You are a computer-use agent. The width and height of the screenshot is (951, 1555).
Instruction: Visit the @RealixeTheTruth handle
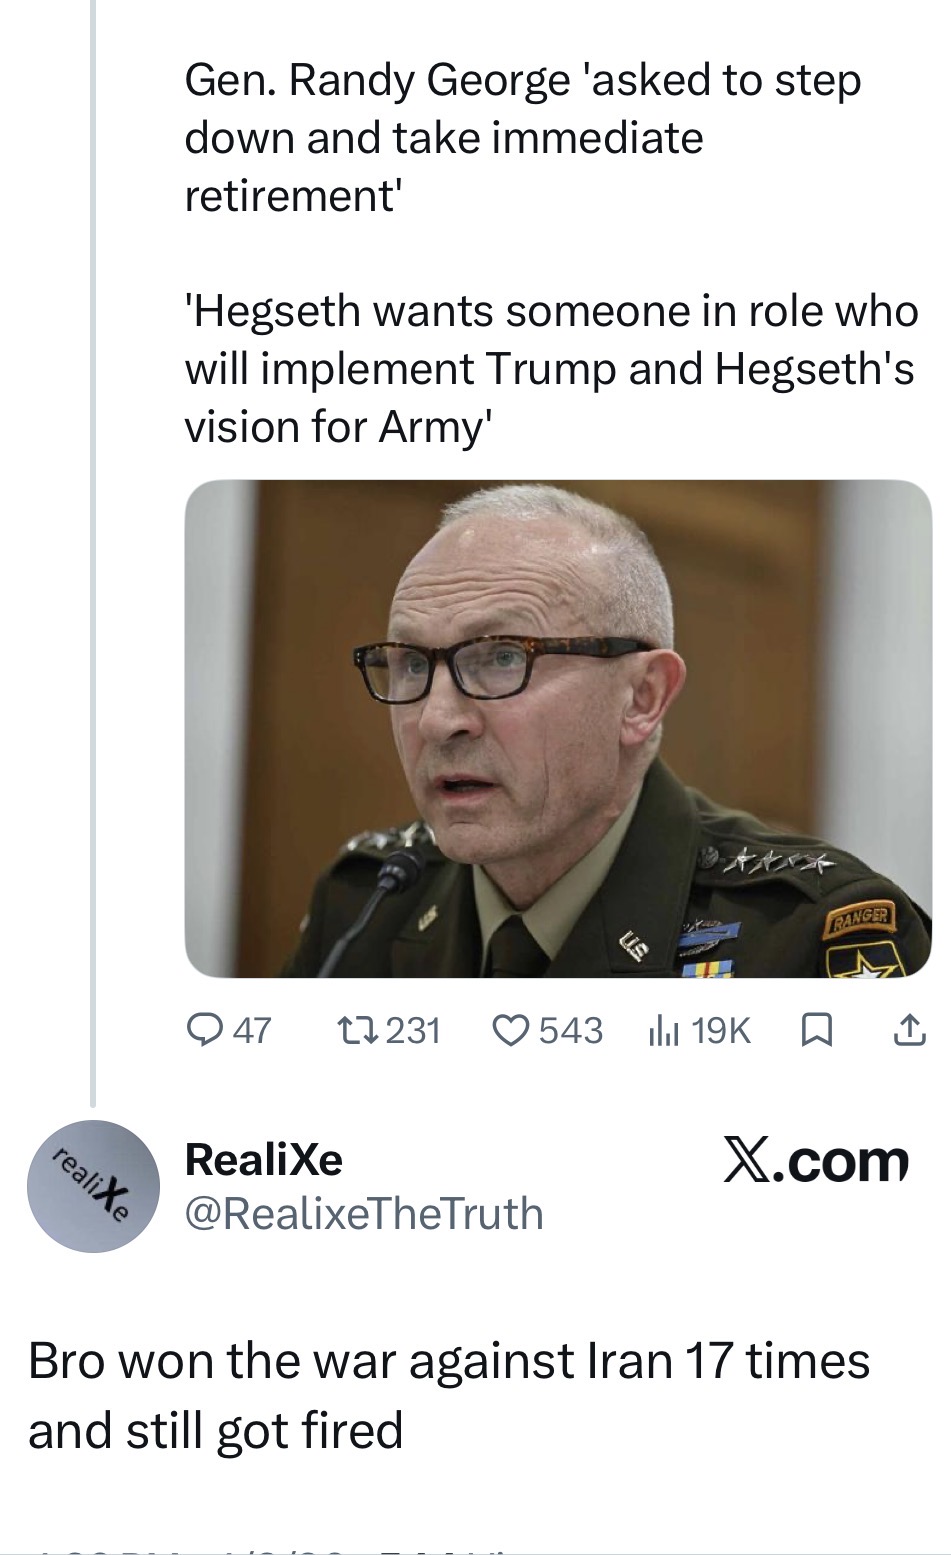tap(364, 1214)
